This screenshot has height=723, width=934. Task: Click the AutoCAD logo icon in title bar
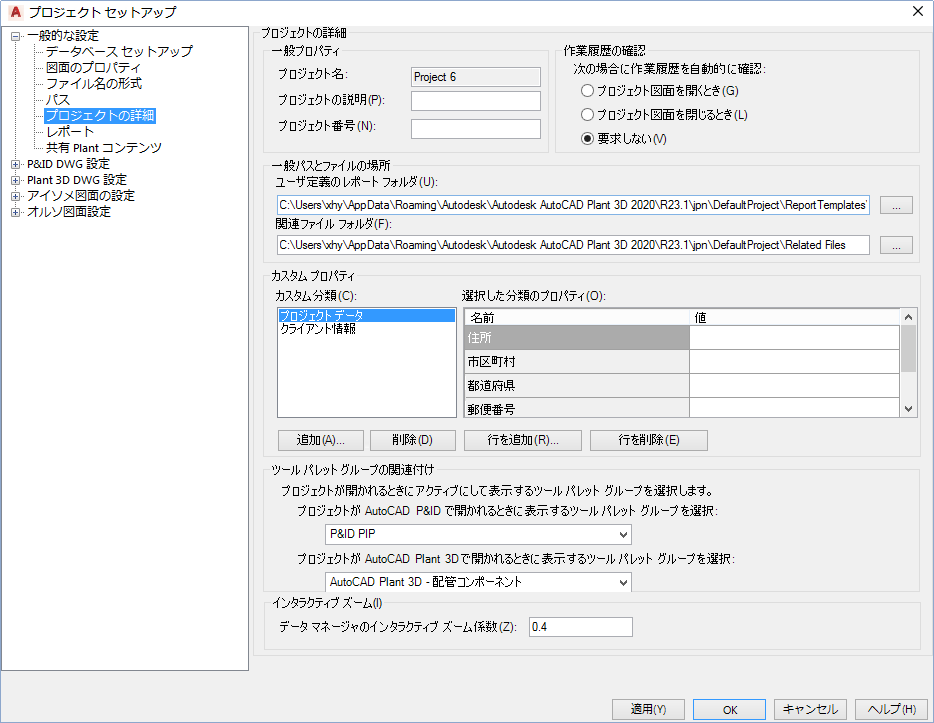15,12
